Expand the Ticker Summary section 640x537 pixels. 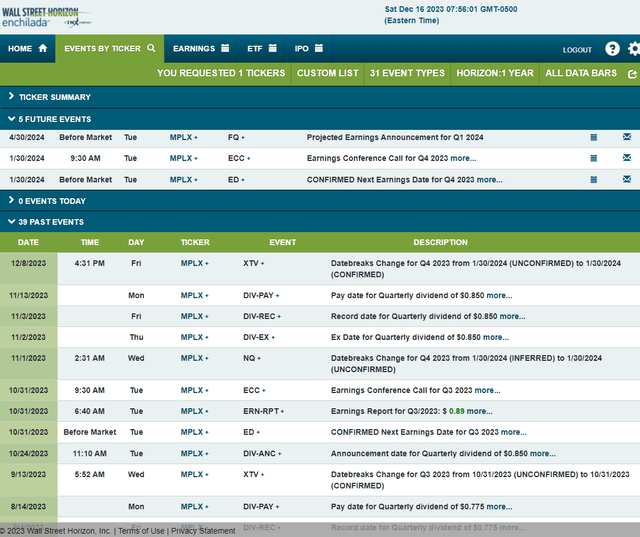320,97
